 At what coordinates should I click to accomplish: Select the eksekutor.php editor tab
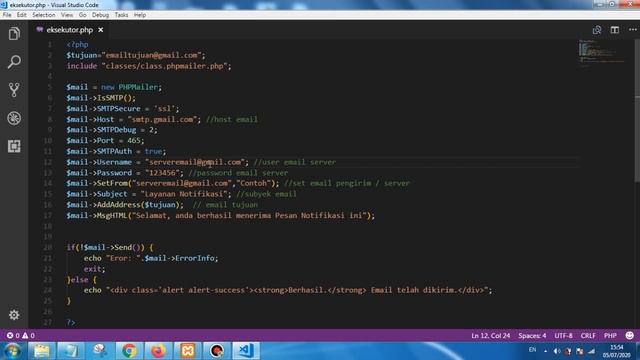(x=69, y=30)
